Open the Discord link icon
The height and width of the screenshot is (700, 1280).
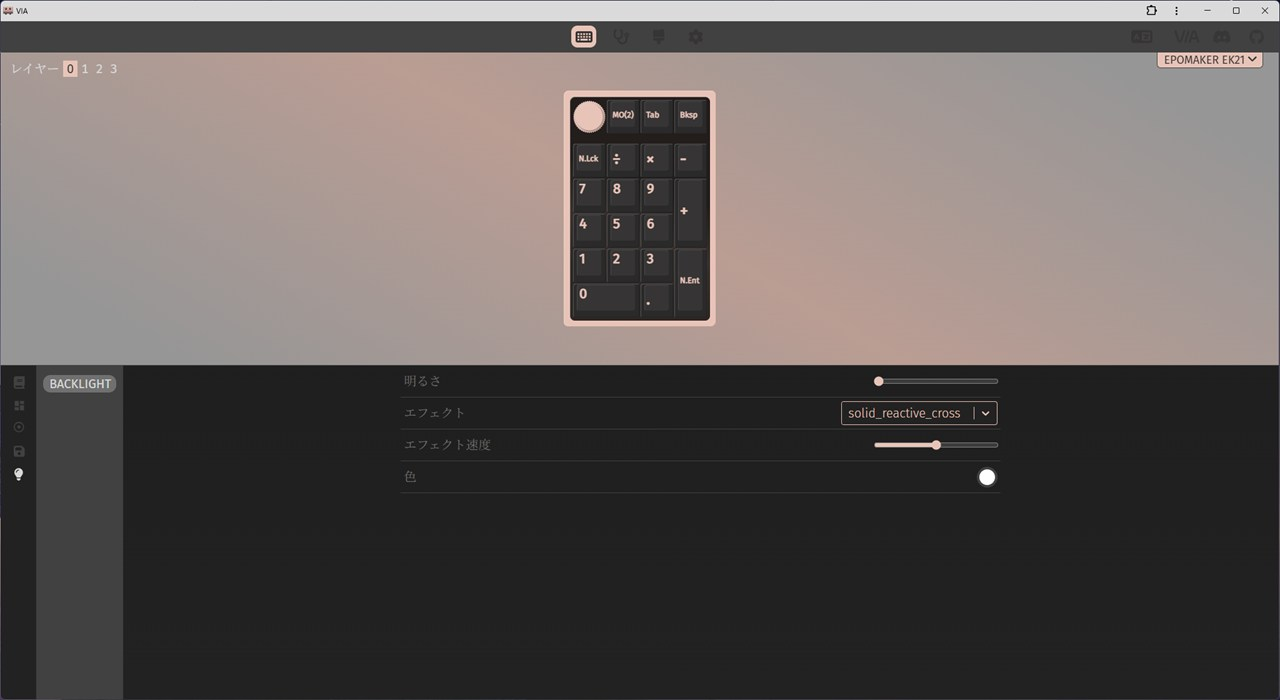coord(1221,37)
